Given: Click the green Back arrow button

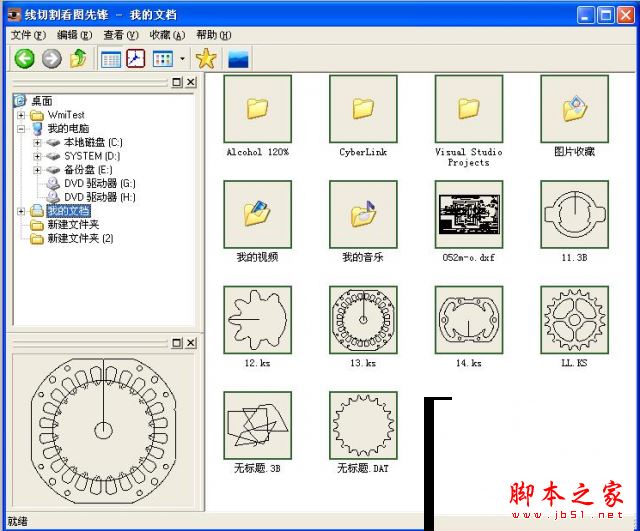Looking at the screenshot, I should 24,58.
